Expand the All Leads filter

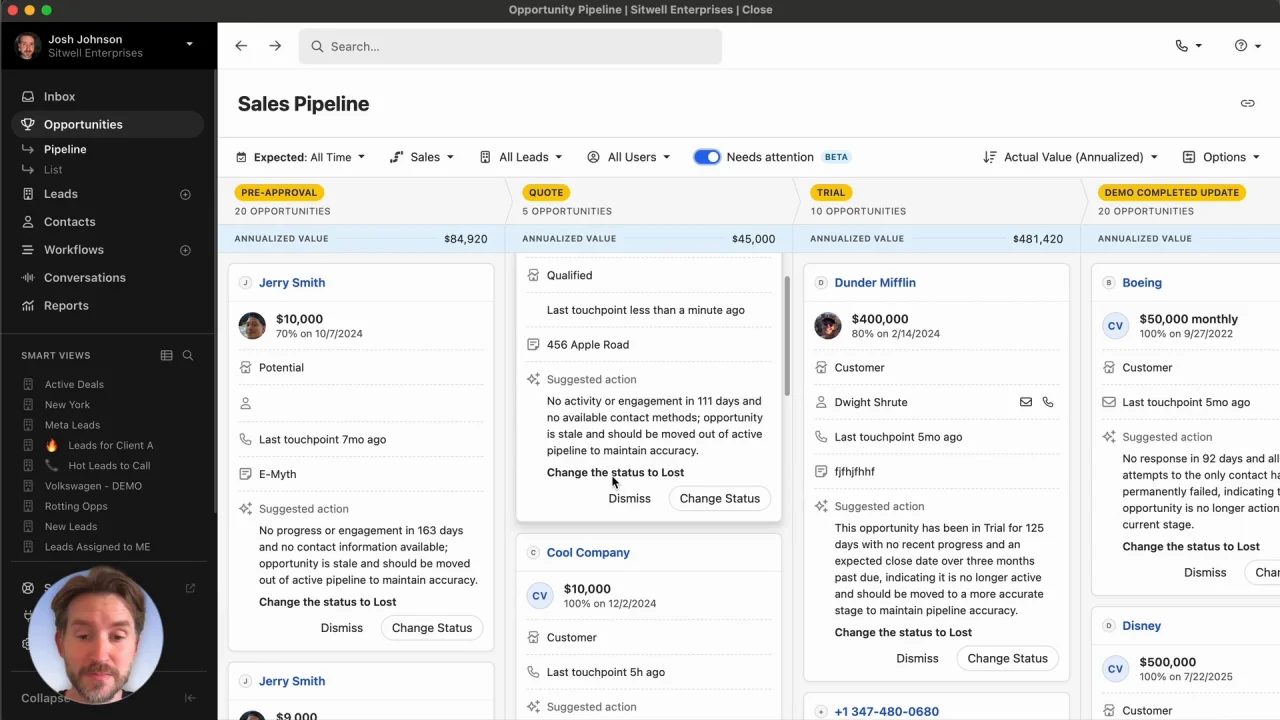pos(521,157)
